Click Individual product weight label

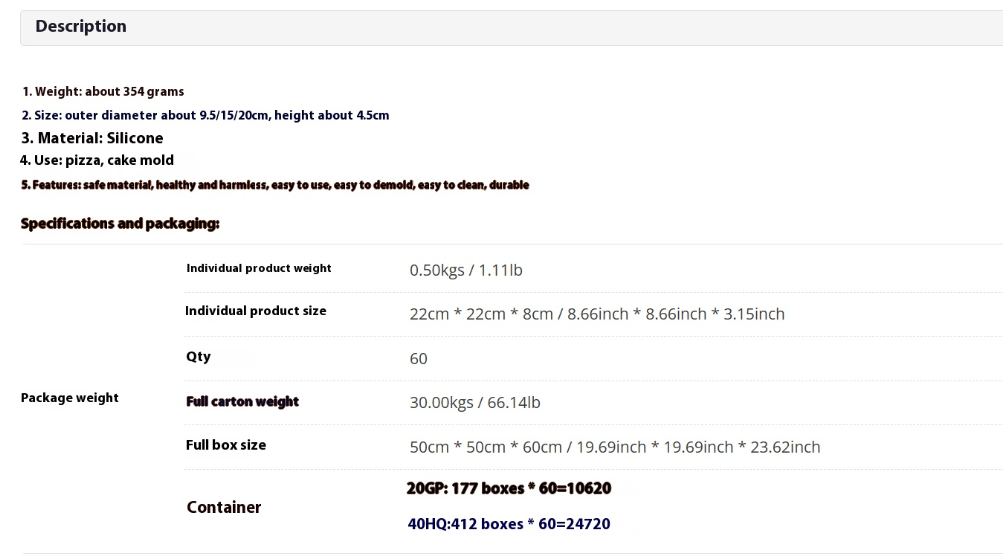258,268
